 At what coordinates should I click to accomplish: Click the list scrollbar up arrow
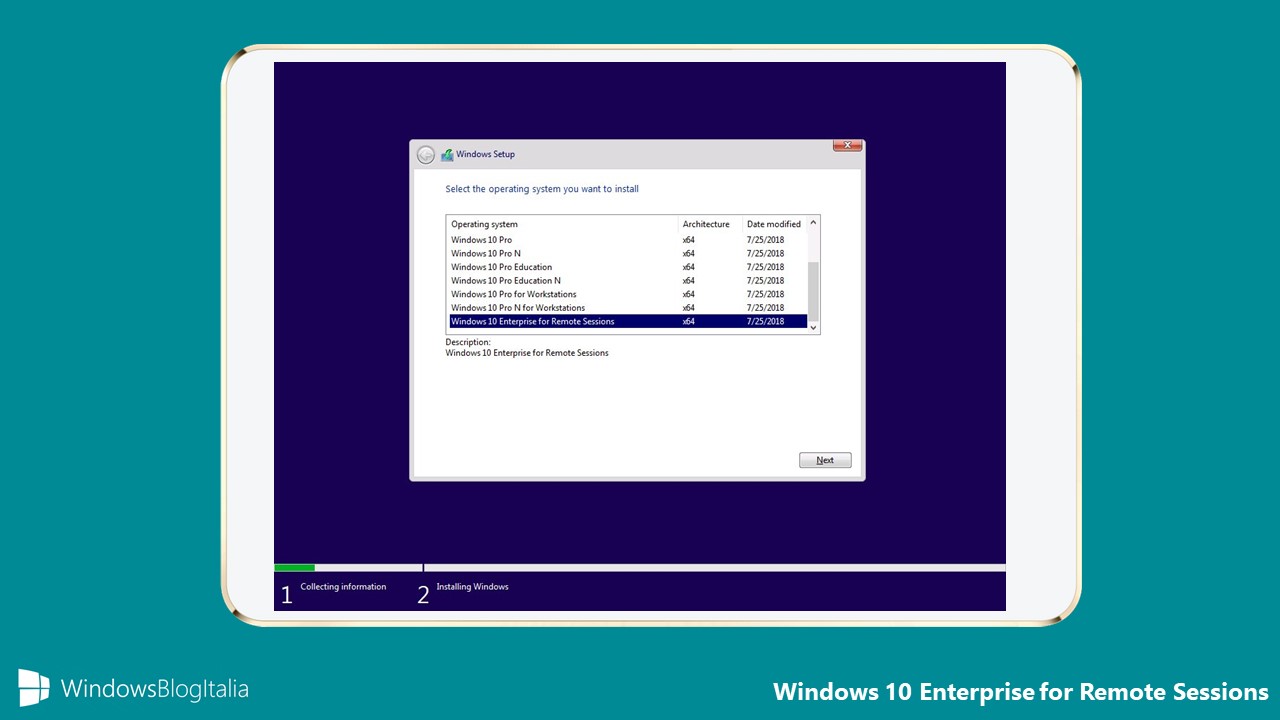point(813,223)
